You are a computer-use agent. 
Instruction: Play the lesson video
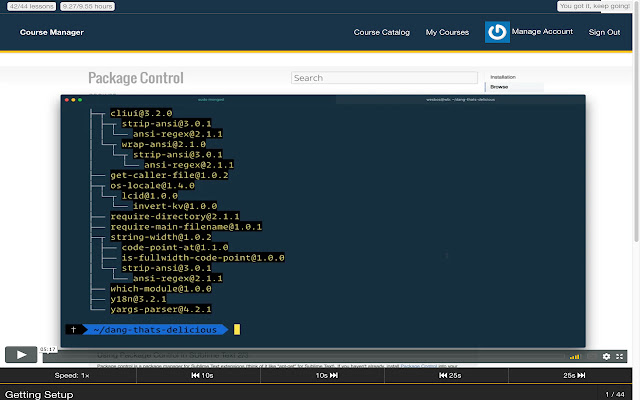click(21, 355)
